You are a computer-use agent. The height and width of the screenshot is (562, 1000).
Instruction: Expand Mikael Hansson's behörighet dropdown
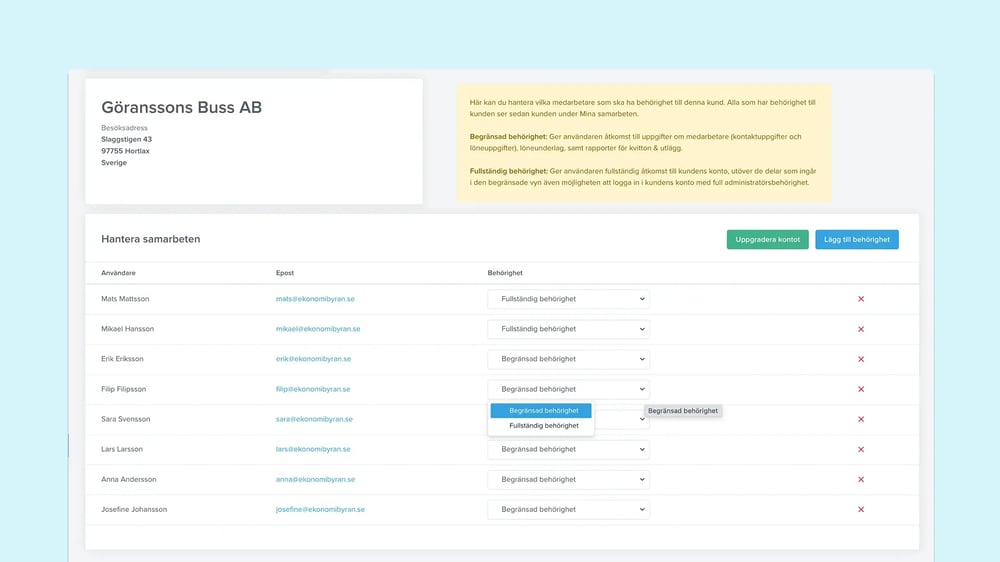click(568, 329)
